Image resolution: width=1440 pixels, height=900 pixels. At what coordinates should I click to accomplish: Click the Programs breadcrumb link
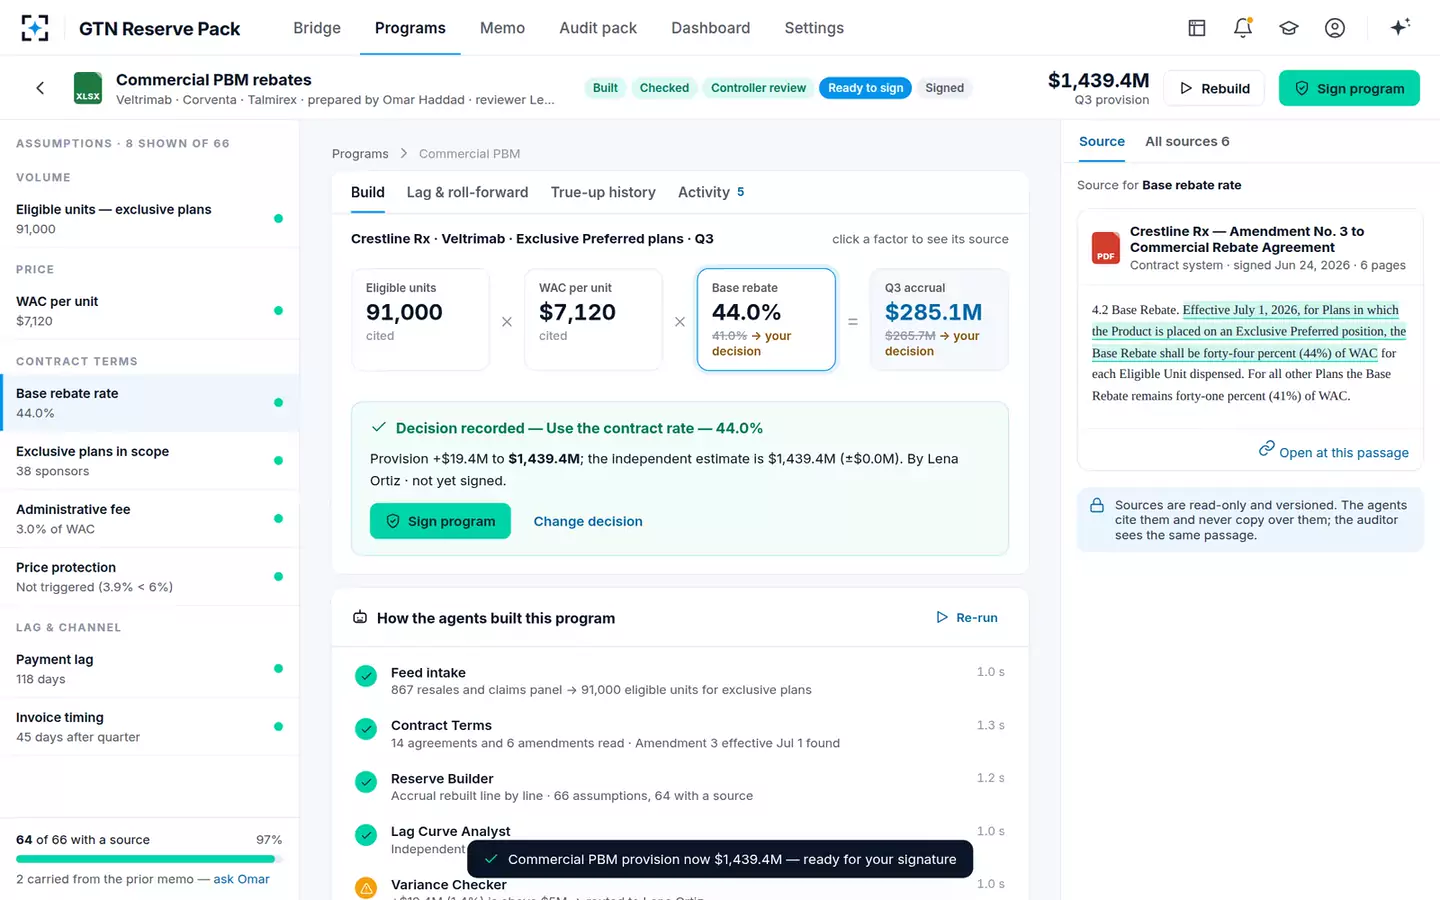click(x=360, y=154)
